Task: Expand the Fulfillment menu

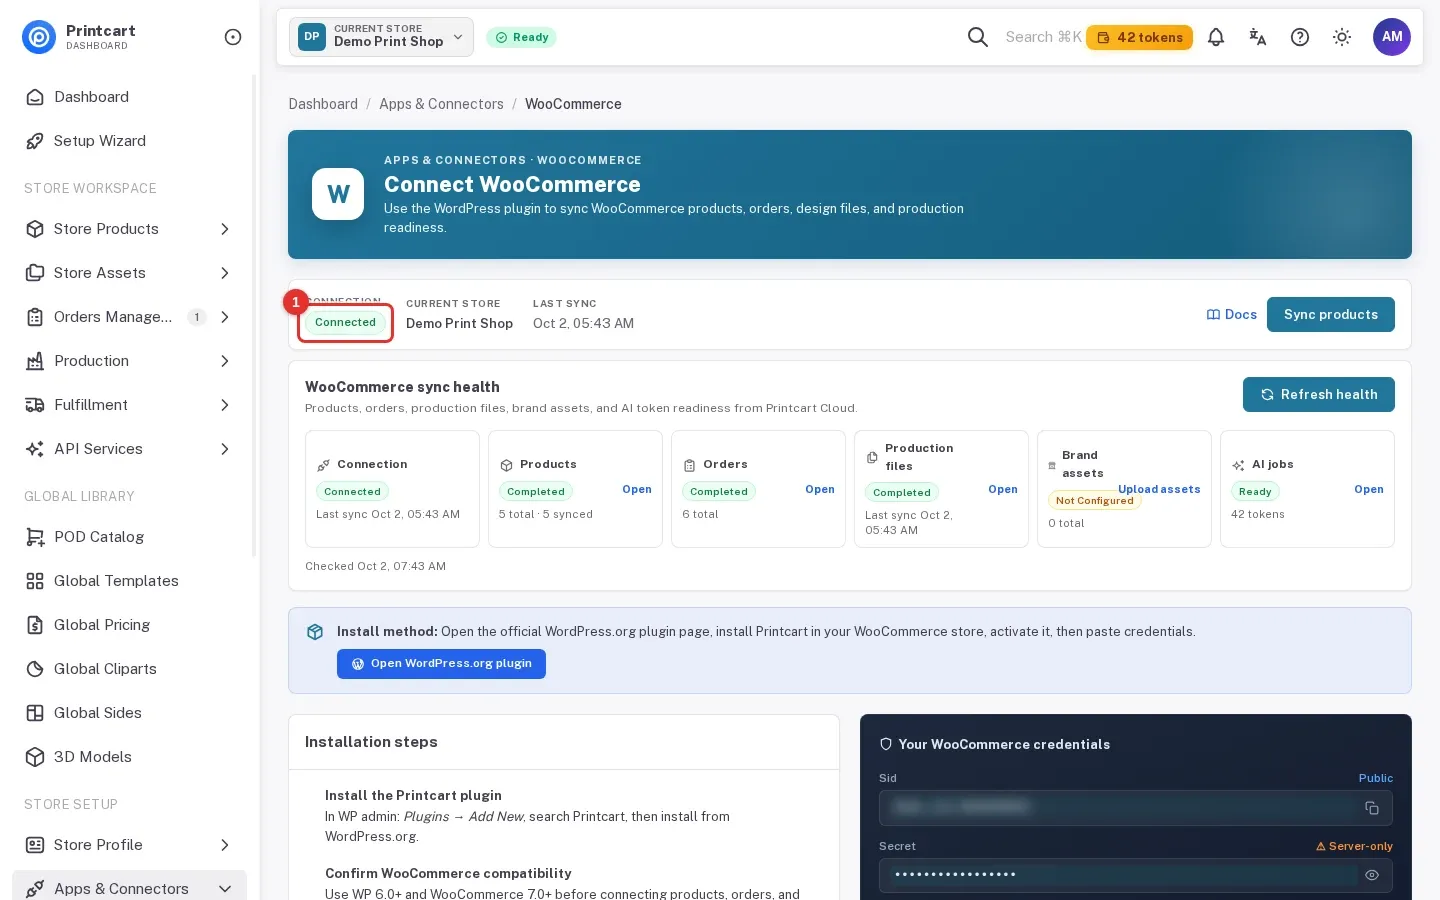Action: (129, 405)
